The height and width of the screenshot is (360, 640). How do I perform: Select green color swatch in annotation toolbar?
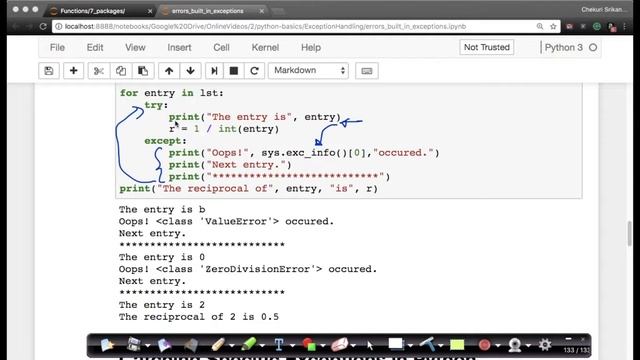point(457,345)
